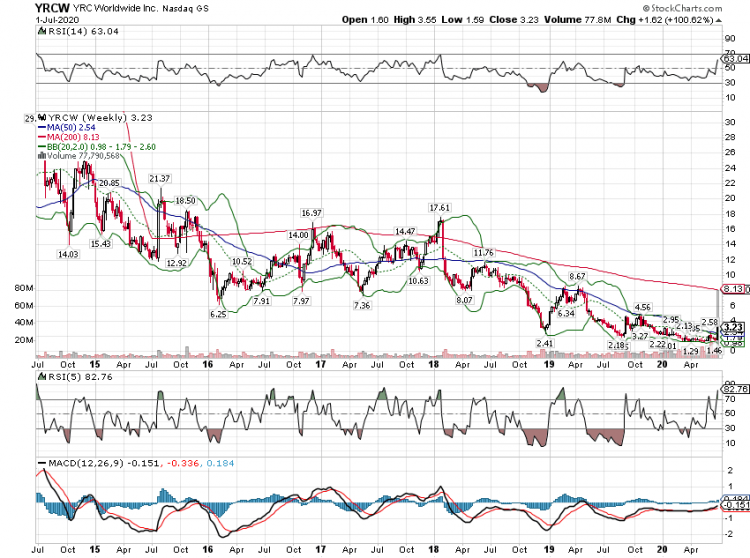Click the copyright StockCharts.com logo

point(682,8)
